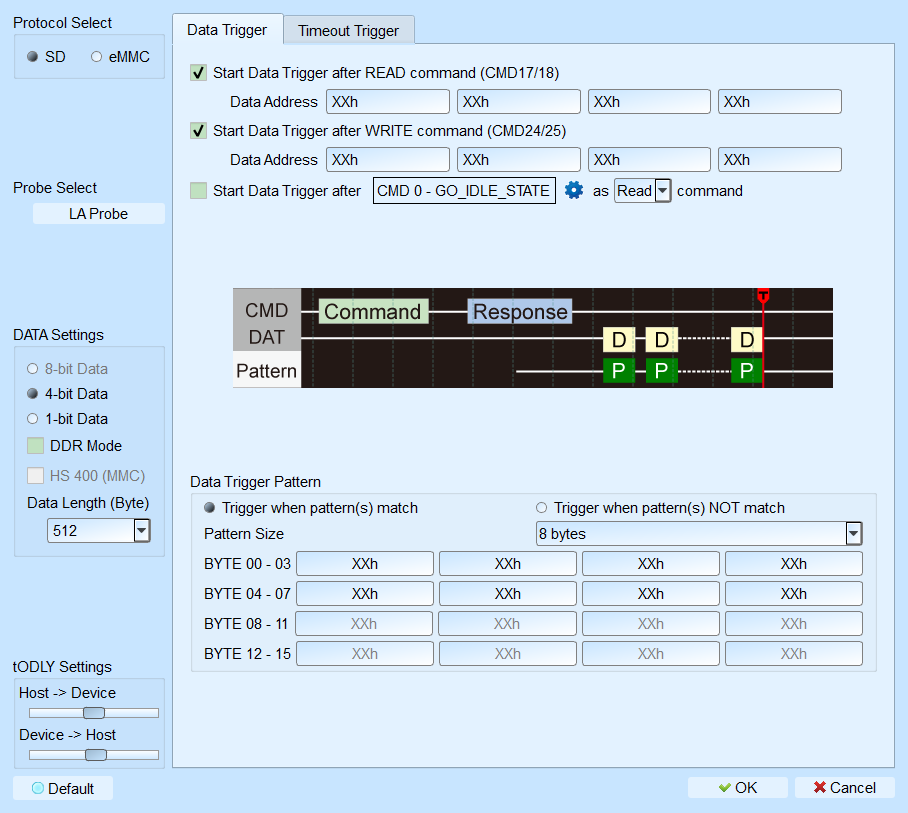The height and width of the screenshot is (813, 908).
Task: Select the SD protocol radio button
Action: (32, 57)
